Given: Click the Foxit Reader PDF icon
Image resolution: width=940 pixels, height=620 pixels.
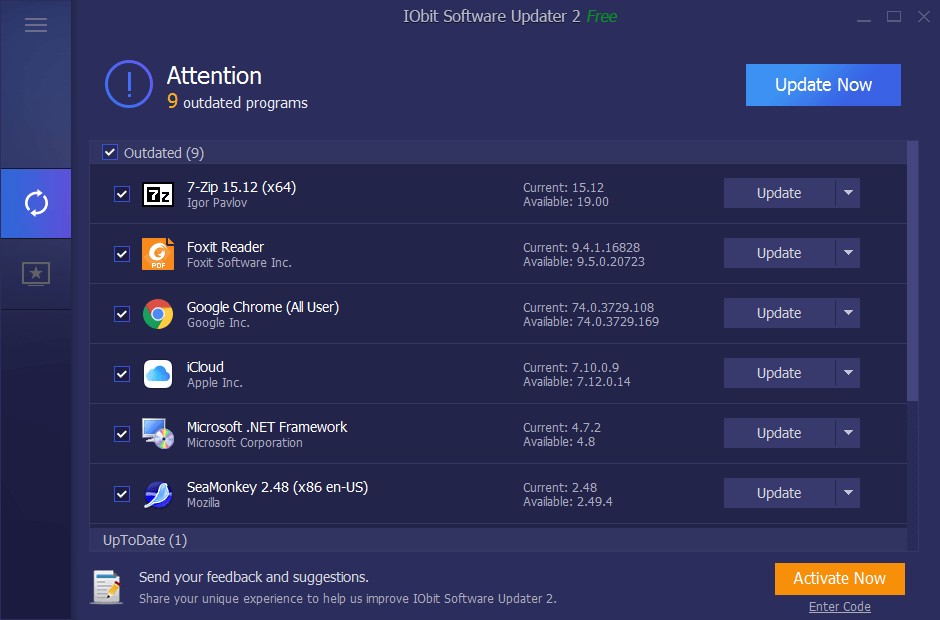Looking at the screenshot, I should coord(158,253).
